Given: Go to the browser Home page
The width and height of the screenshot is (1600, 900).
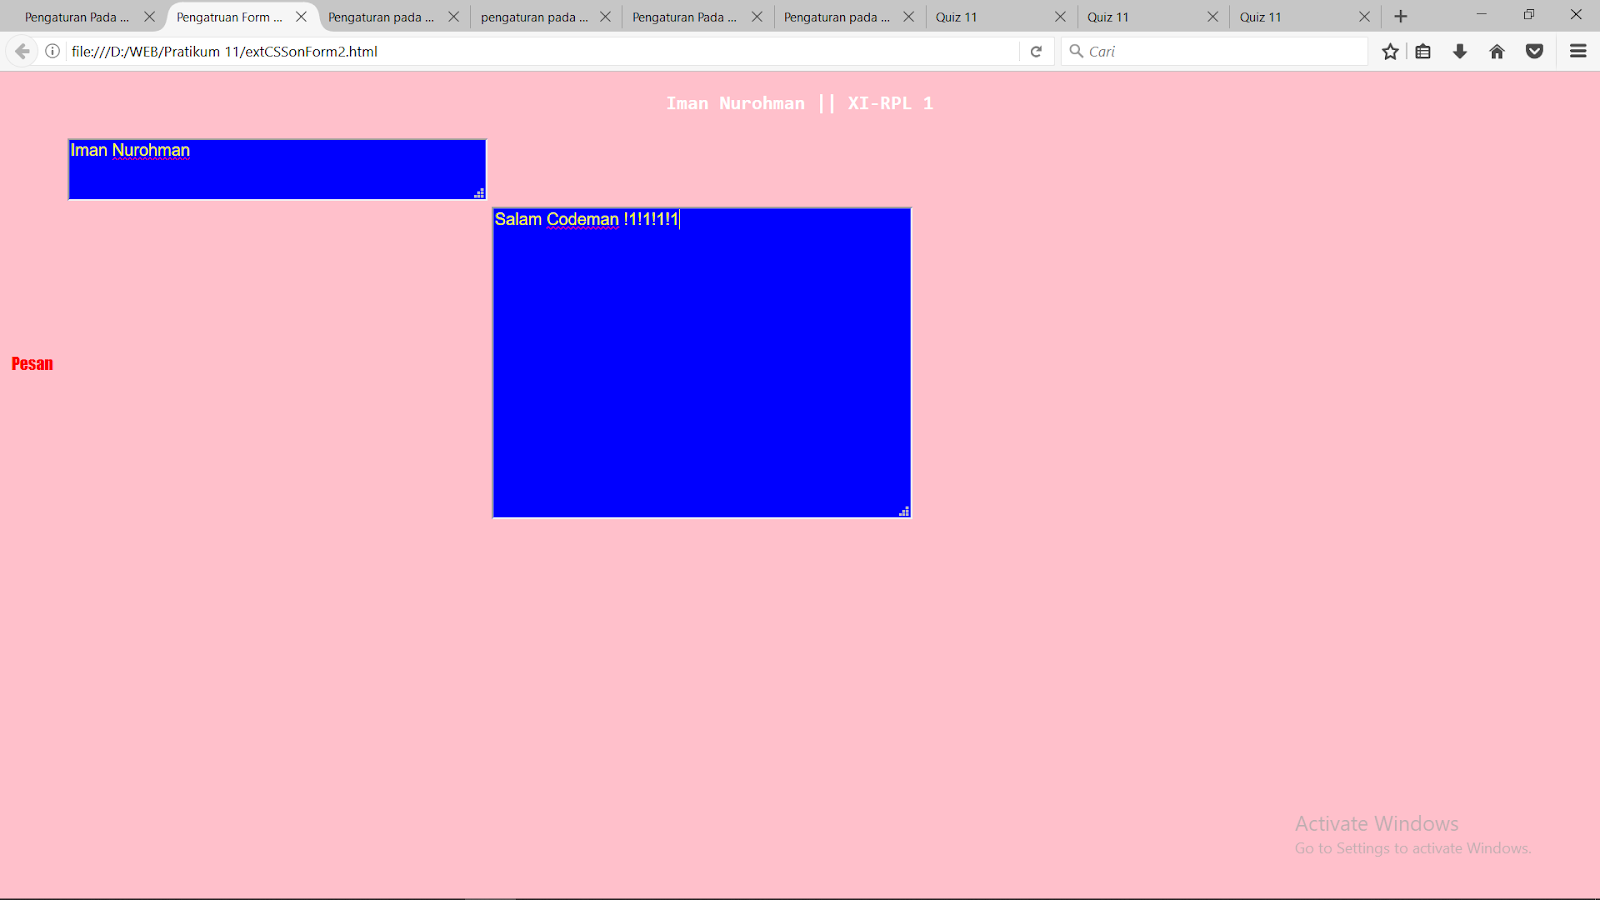Looking at the screenshot, I should coord(1497,51).
